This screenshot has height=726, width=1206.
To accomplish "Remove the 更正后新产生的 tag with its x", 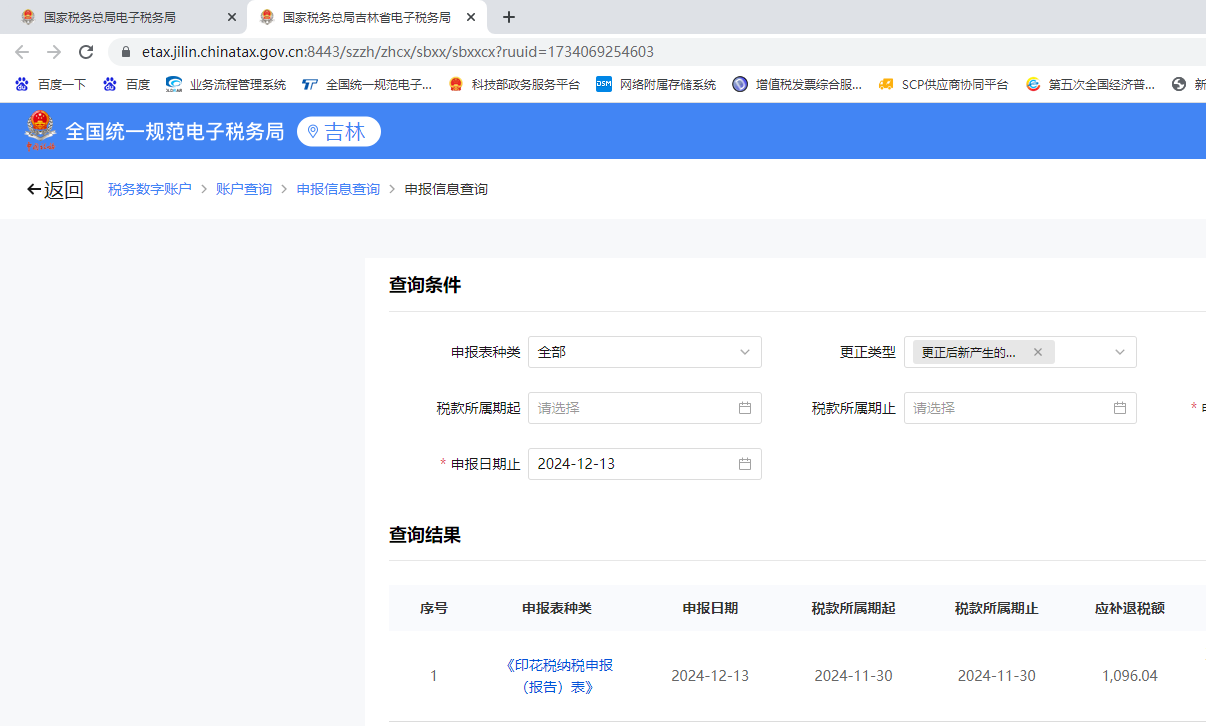I will point(1038,352).
